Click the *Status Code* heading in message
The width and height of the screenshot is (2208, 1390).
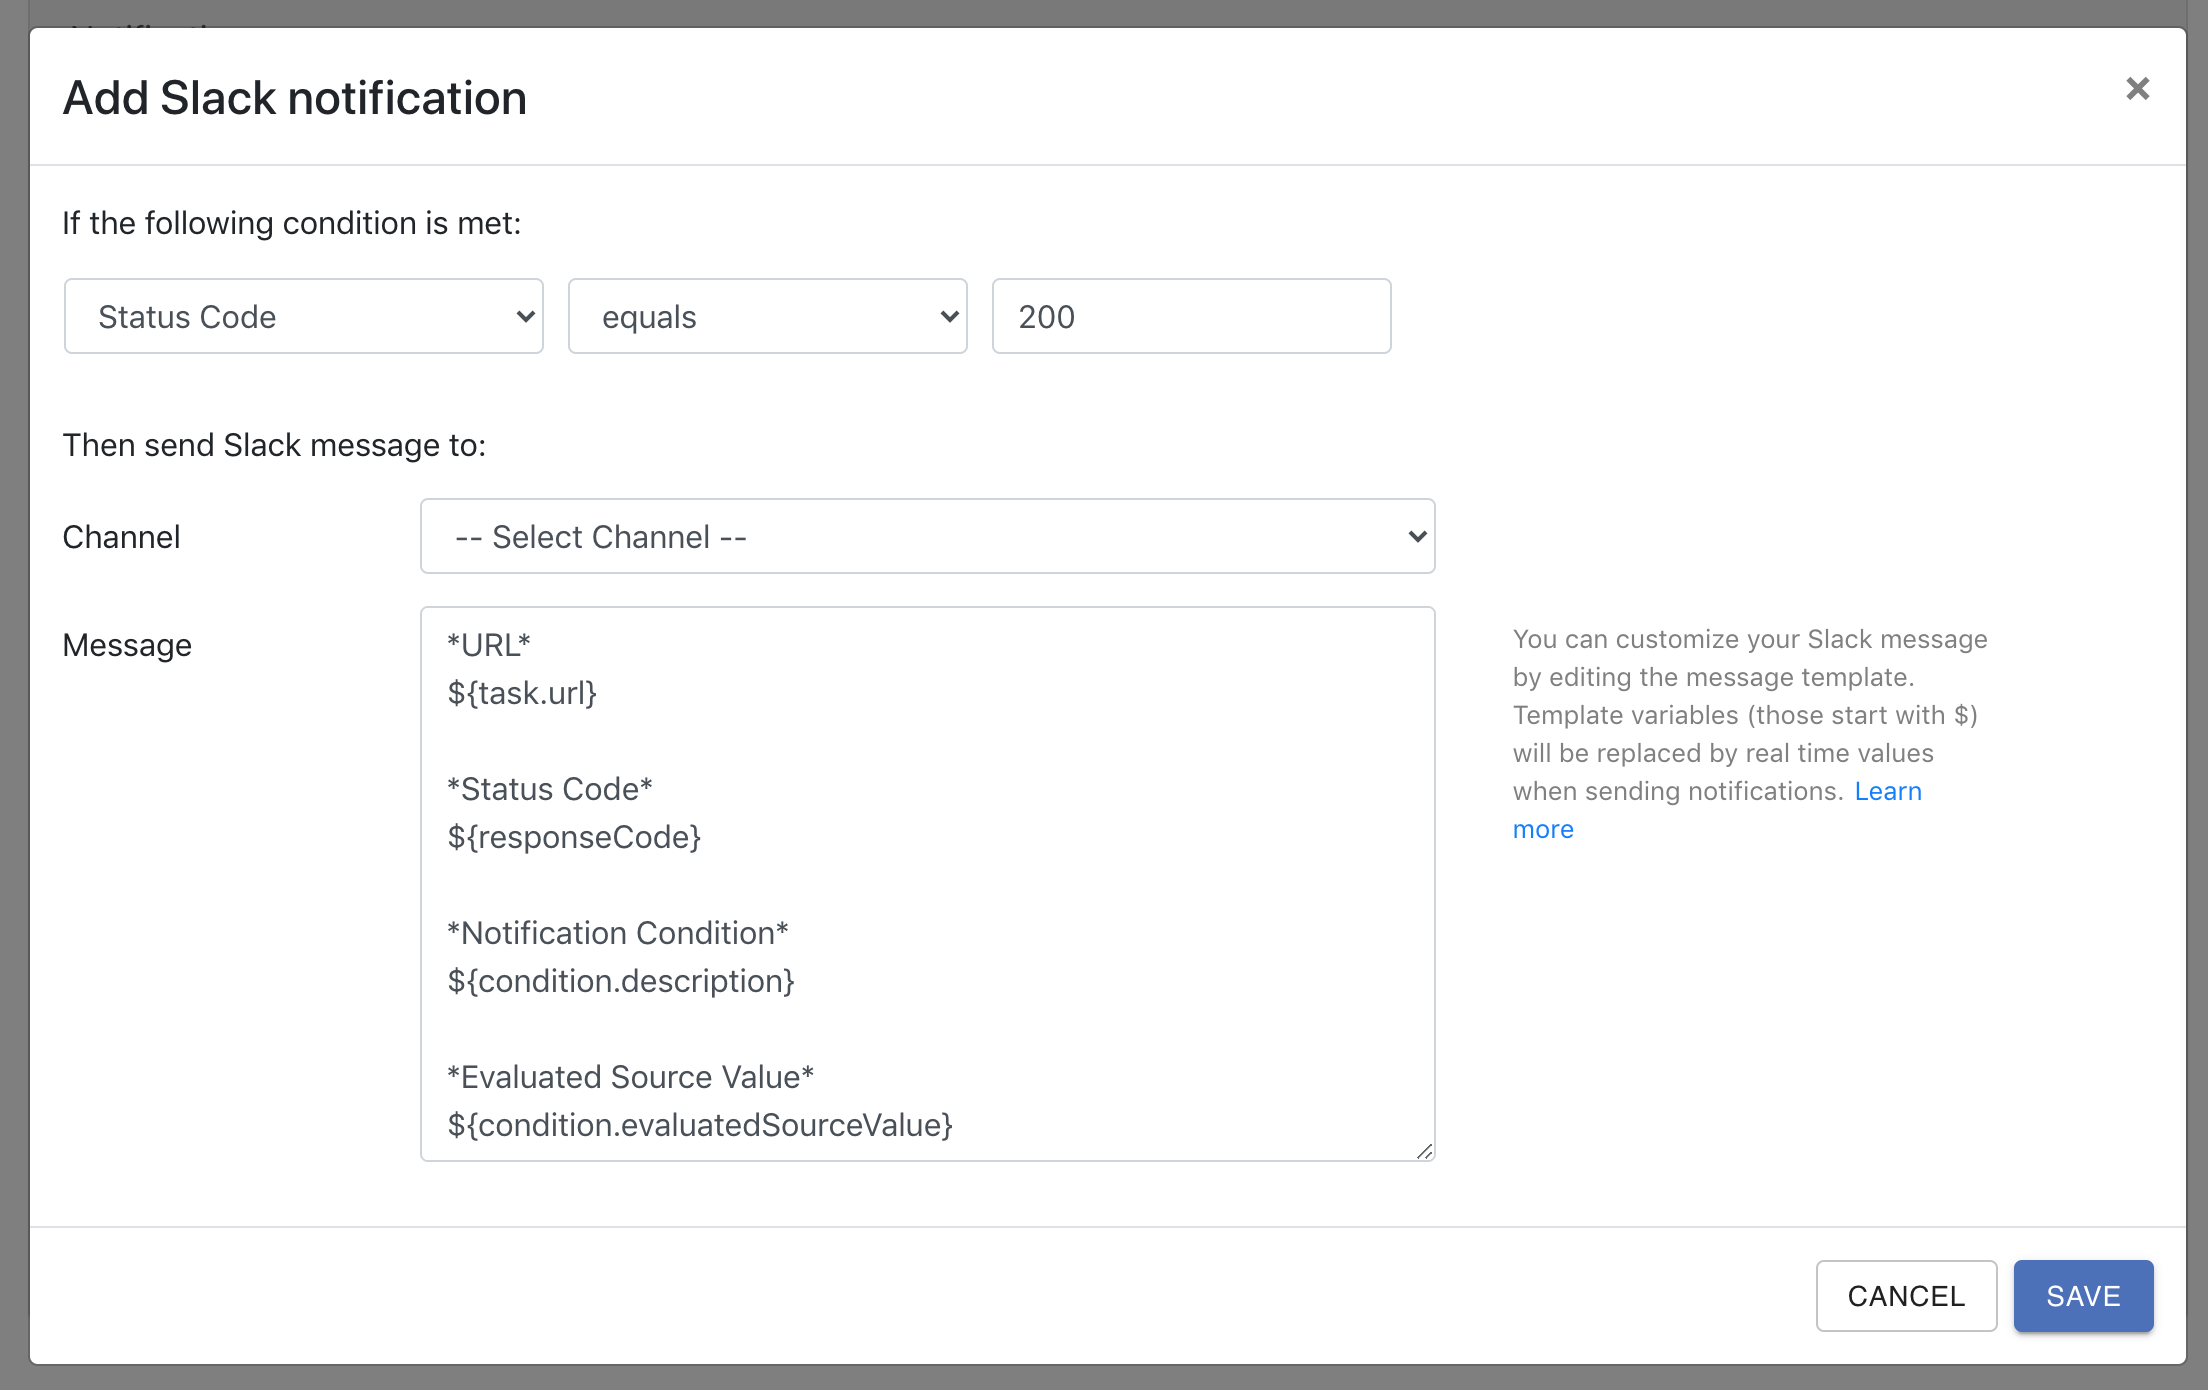coord(549,789)
